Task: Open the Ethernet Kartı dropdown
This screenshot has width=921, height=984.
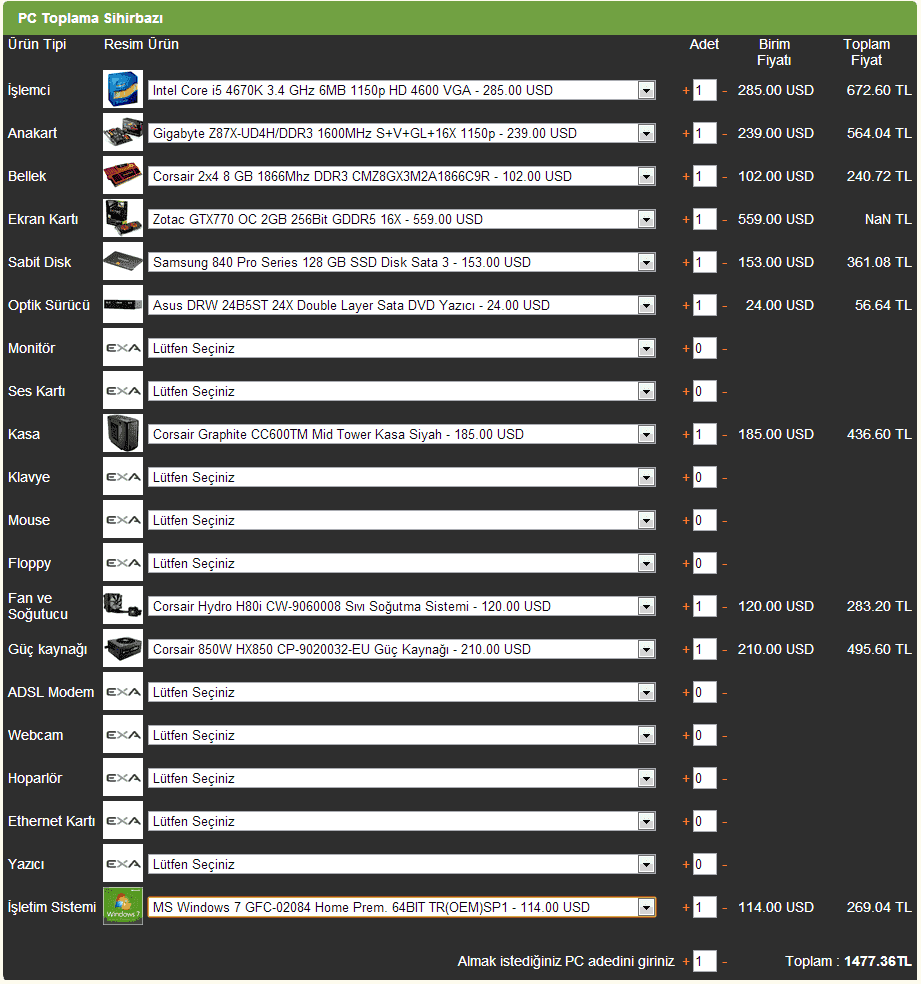Action: (x=402, y=821)
